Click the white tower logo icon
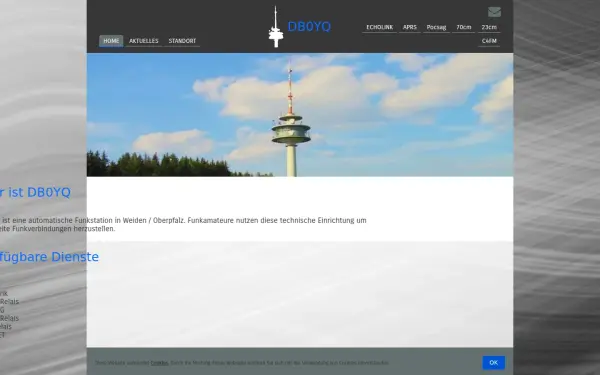Image resolution: width=600 pixels, height=375 pixels. (276, 26)
